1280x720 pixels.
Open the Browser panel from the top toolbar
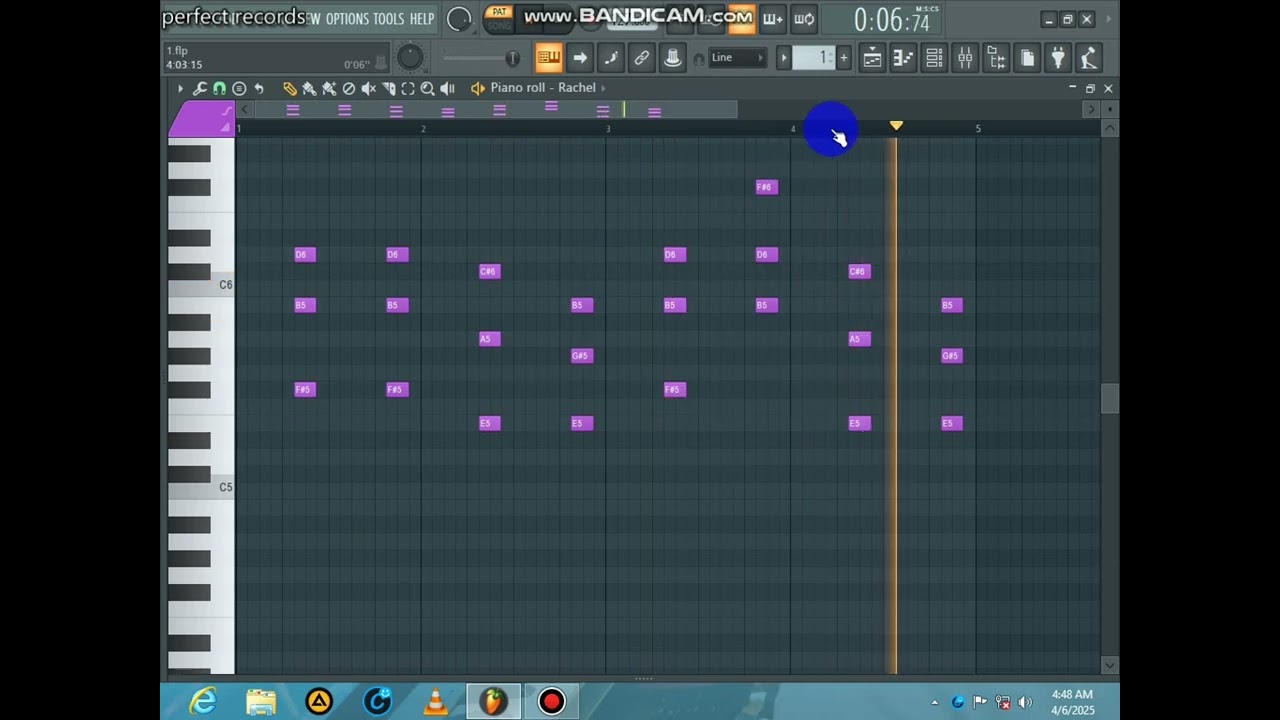[996, 58]
